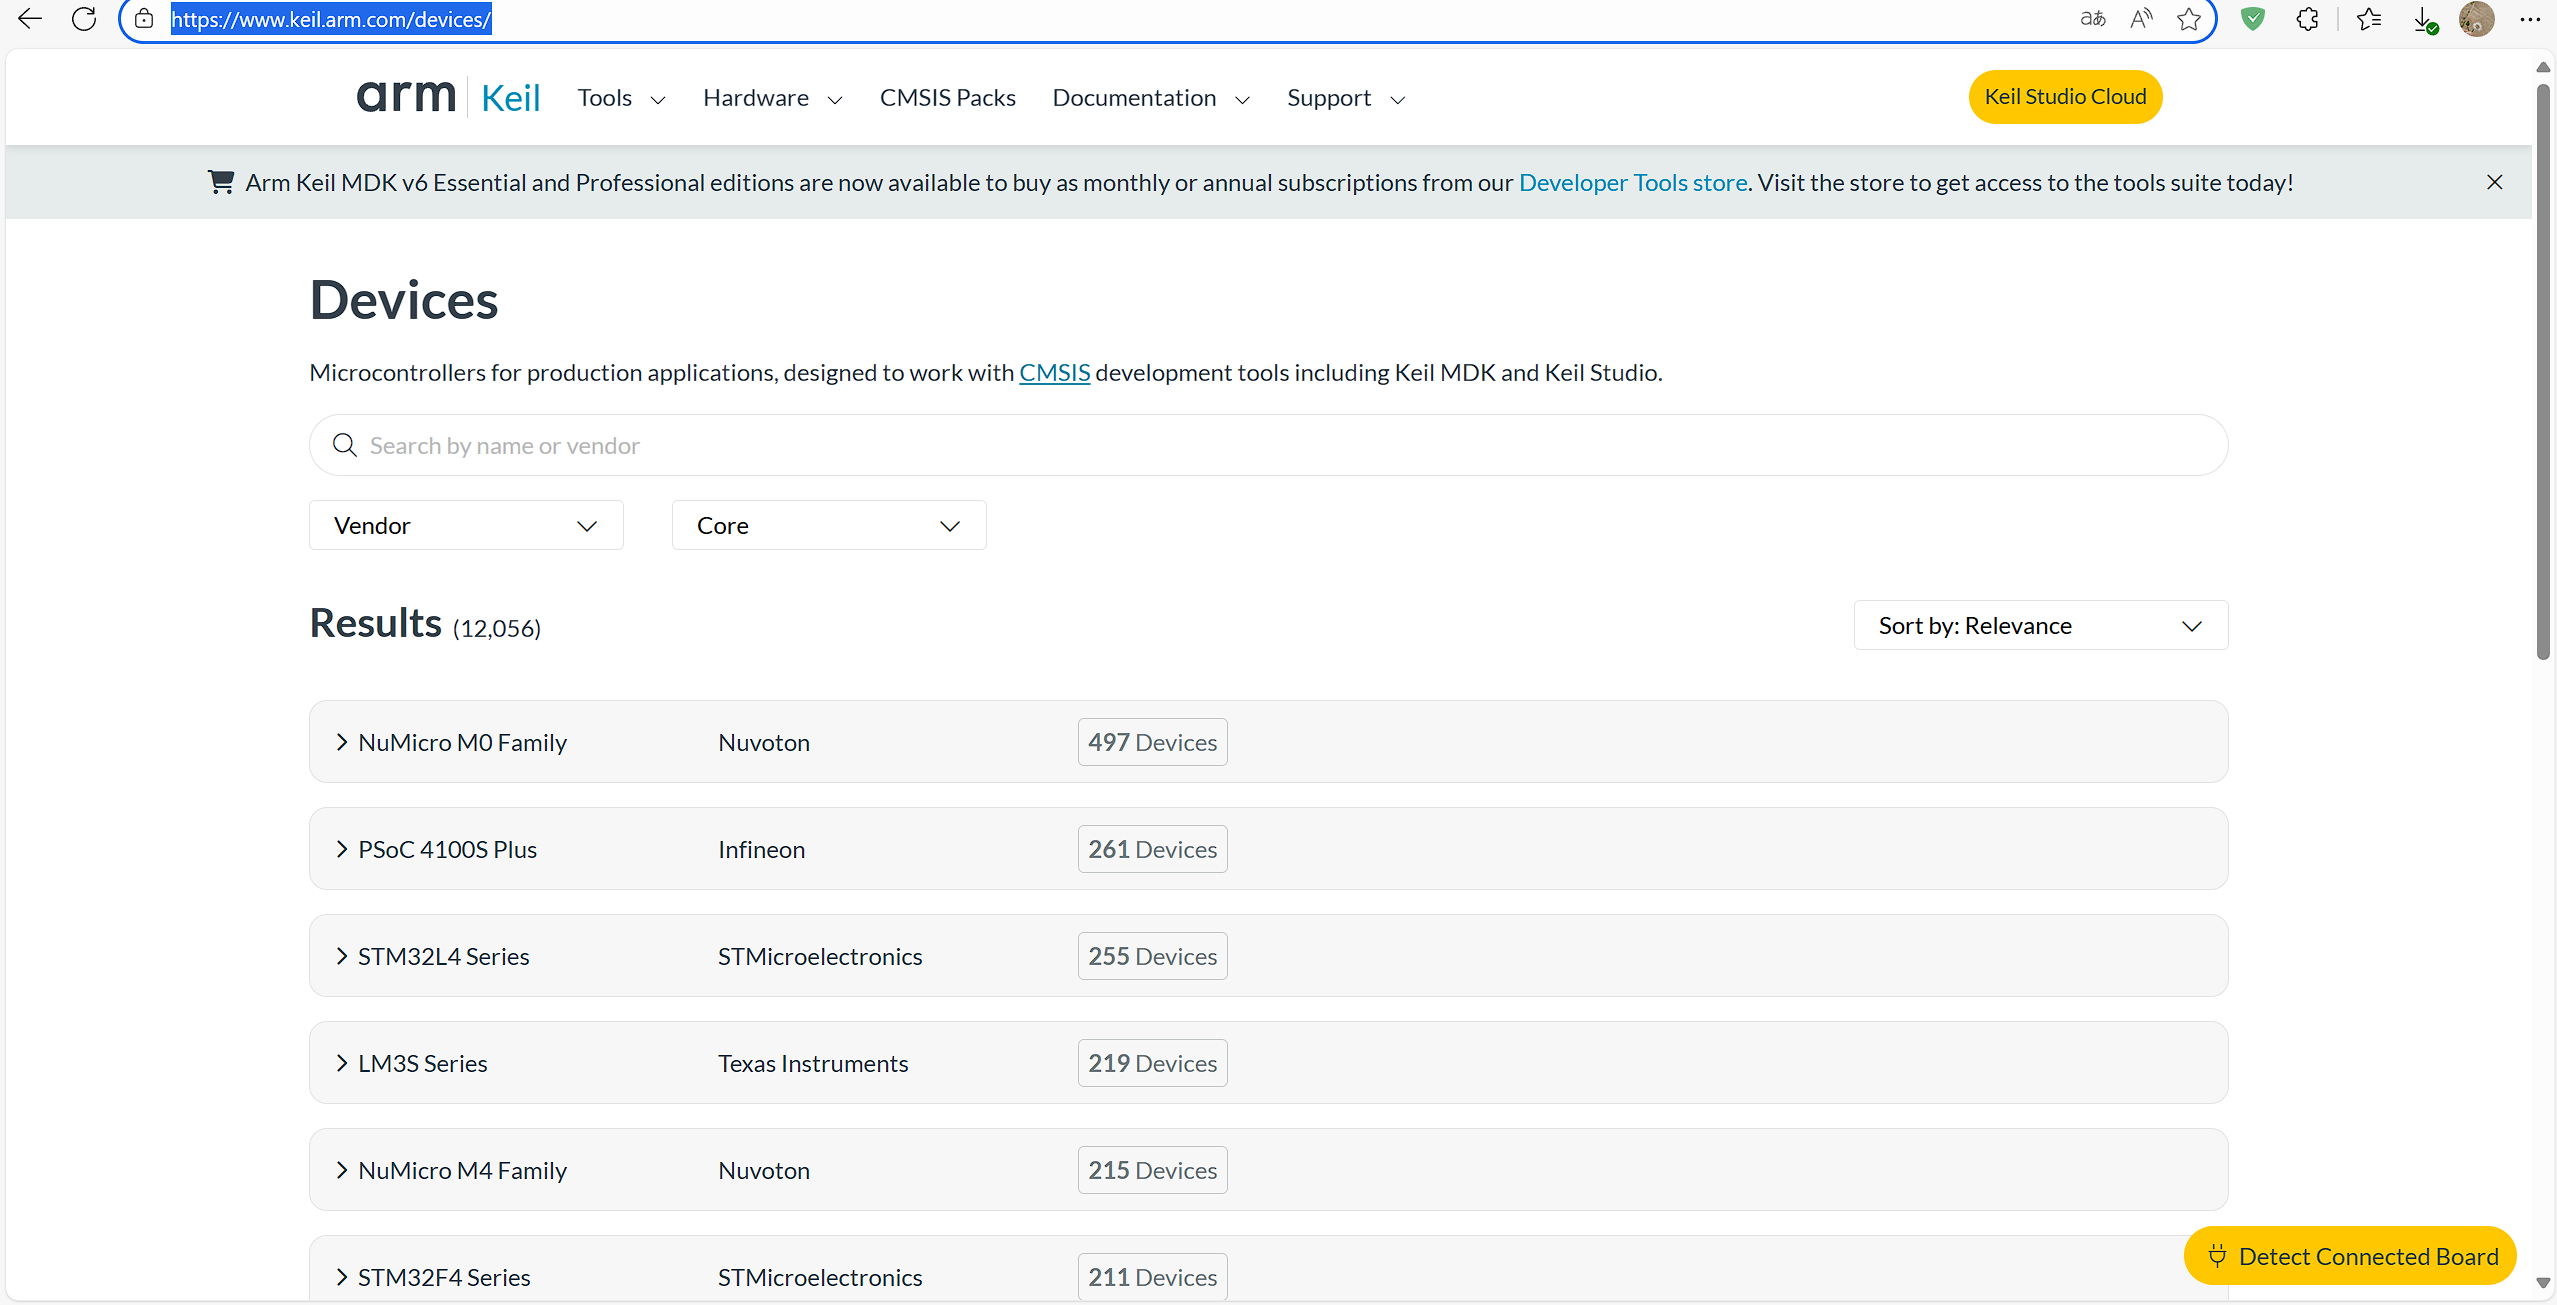Open the browser extensions puzzle icon
This screenshot has width=2557, height=1305.
point(2307,19)
